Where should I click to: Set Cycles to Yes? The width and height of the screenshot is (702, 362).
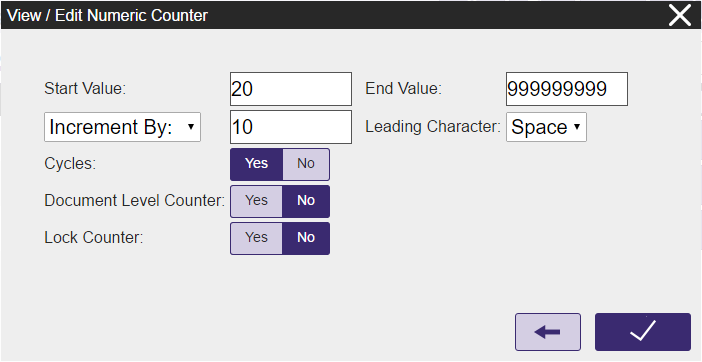click(x=257, y=164)
